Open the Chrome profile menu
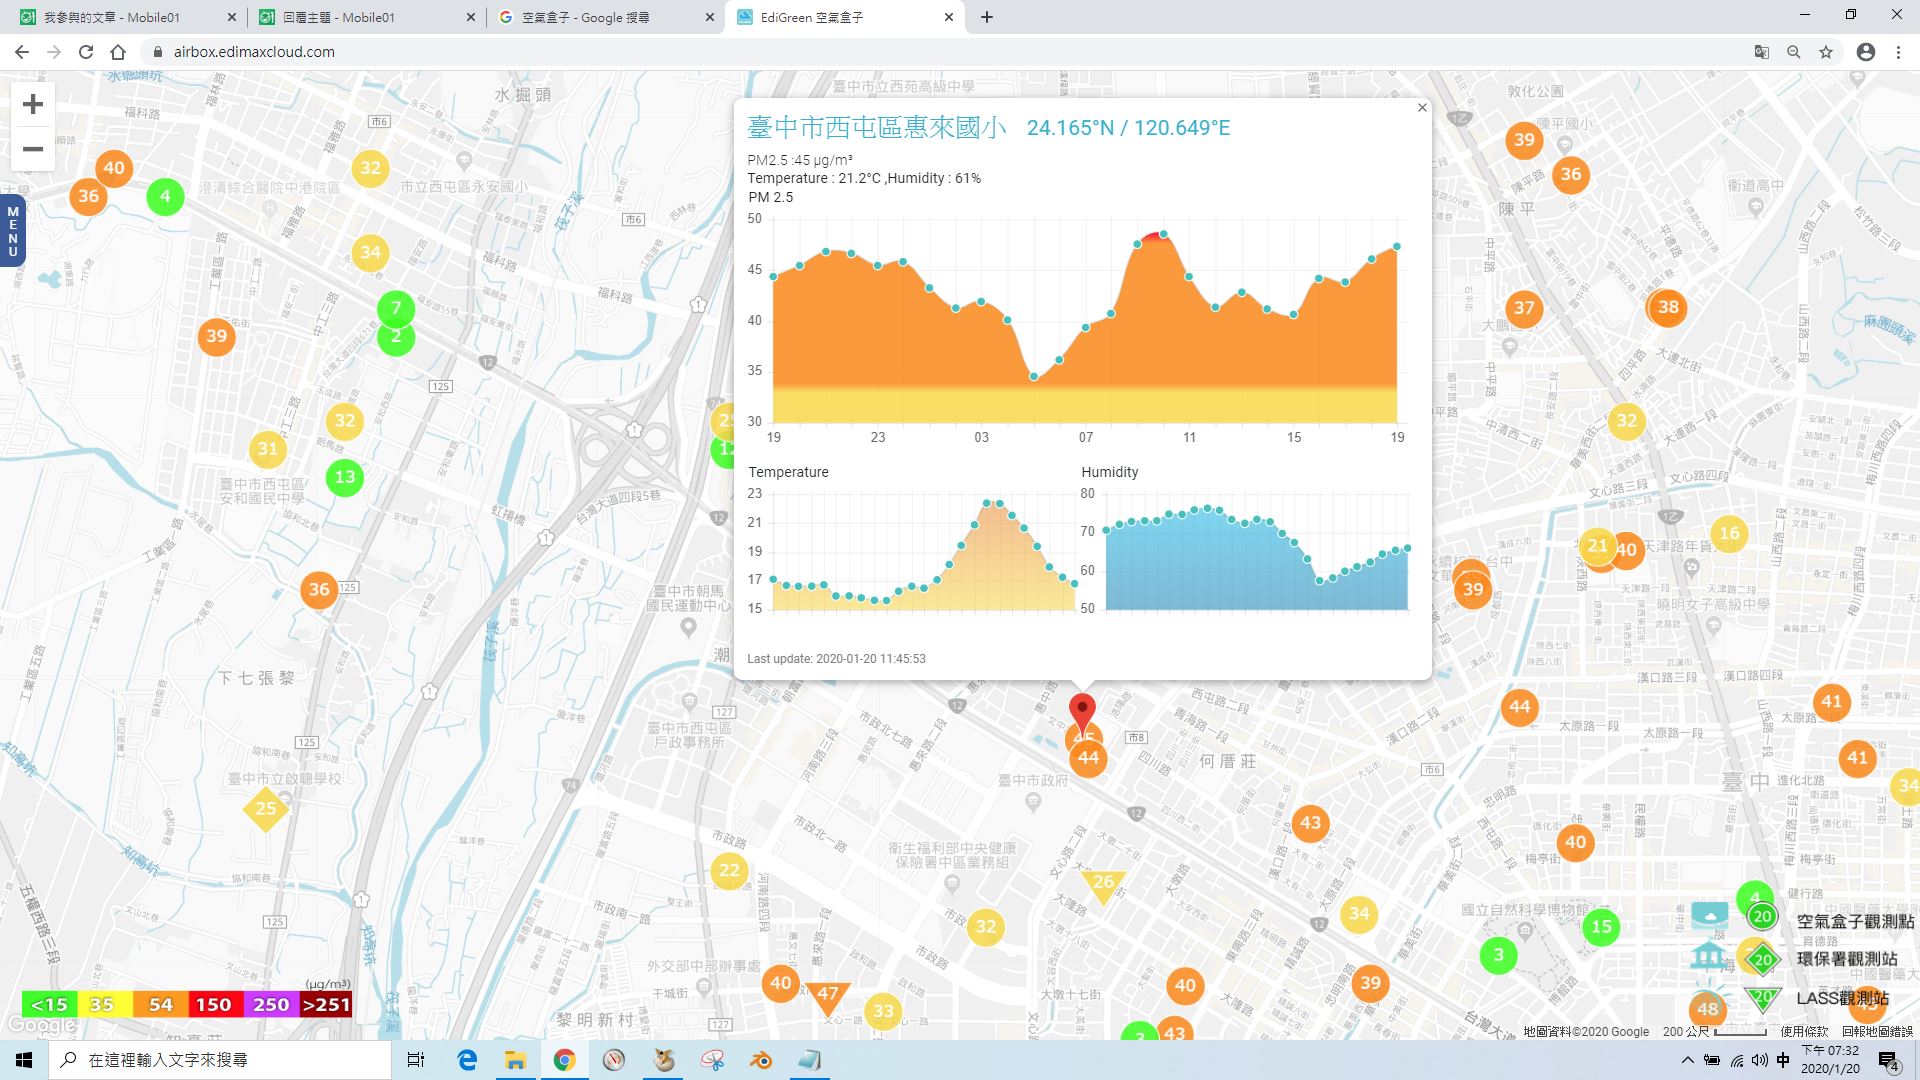Screen dimensions: 1920x1080 (1866, 52)
